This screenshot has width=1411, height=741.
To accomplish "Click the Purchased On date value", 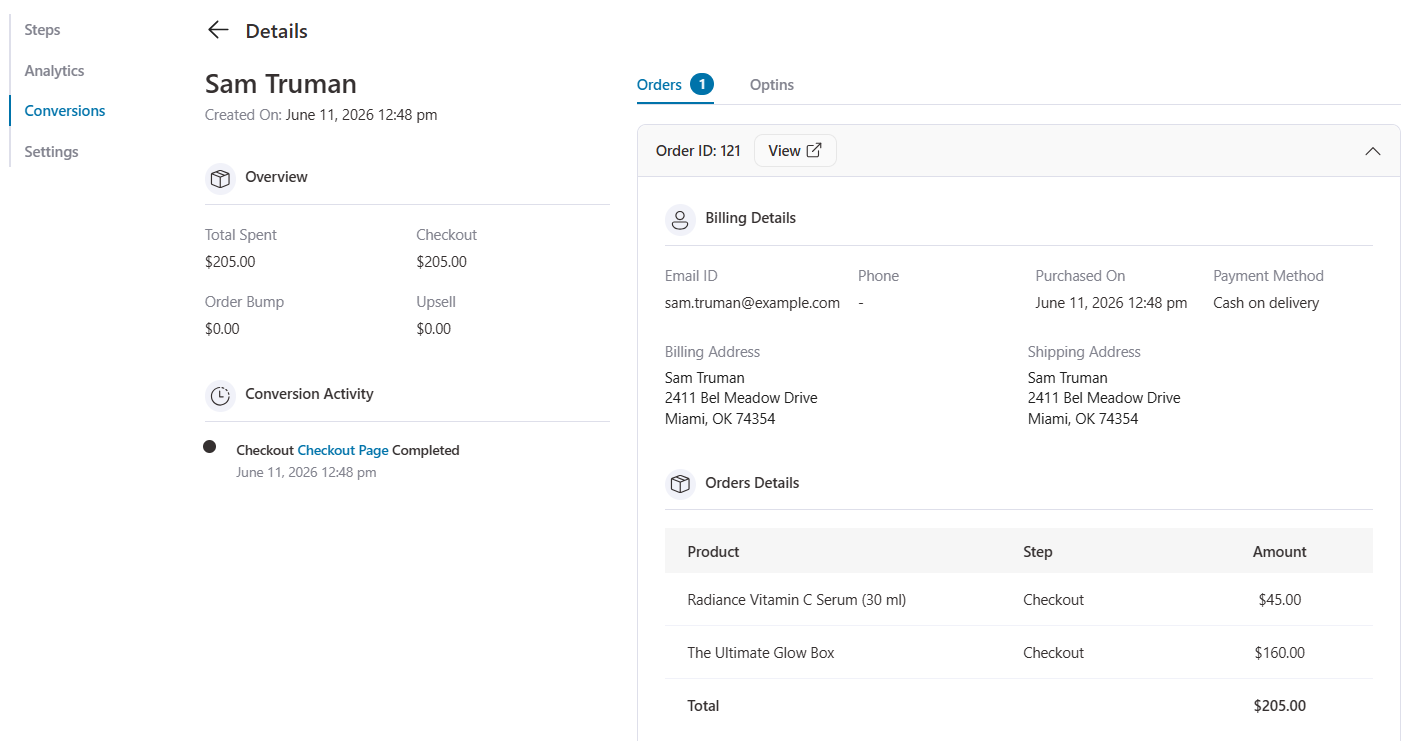I will pyautogui.click(x=1111, y=303).
